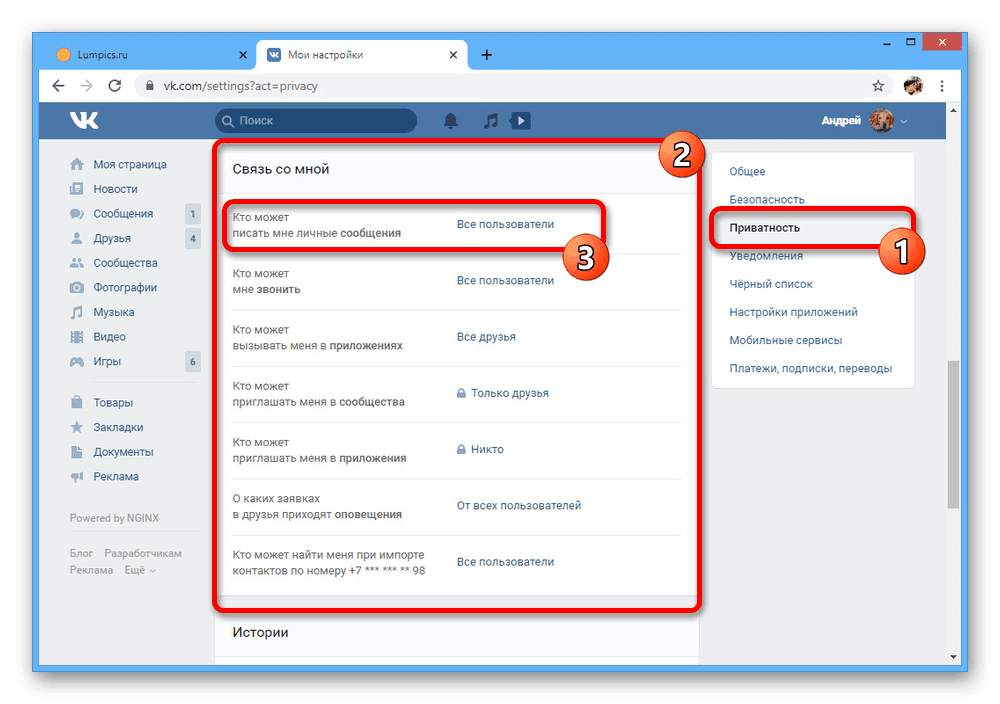Screen dimensions: 1000x704
Task: Click the bag icon beside Товары
Action: pos(77,402)
